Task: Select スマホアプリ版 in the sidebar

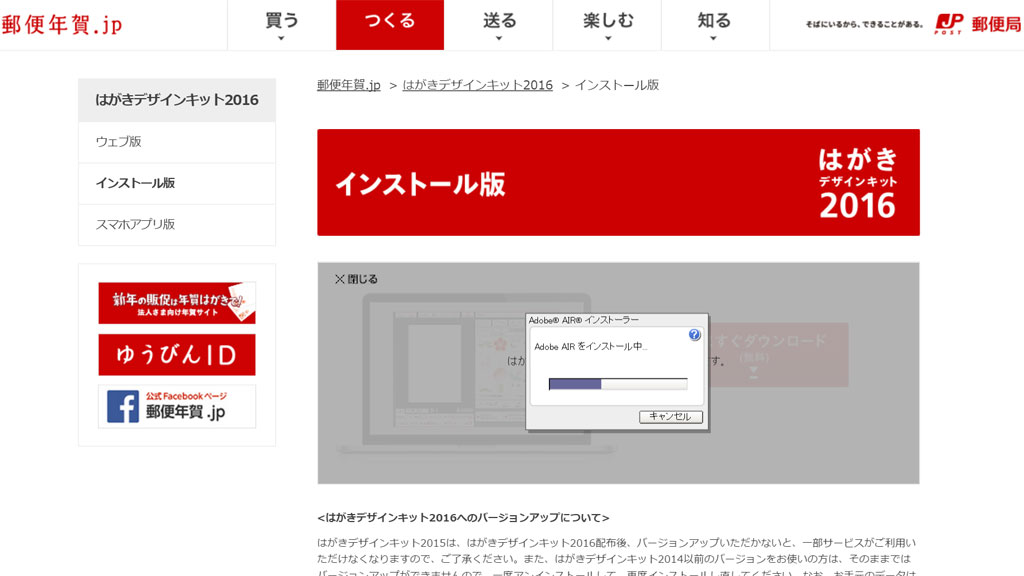Action: [x=177, y=225]
